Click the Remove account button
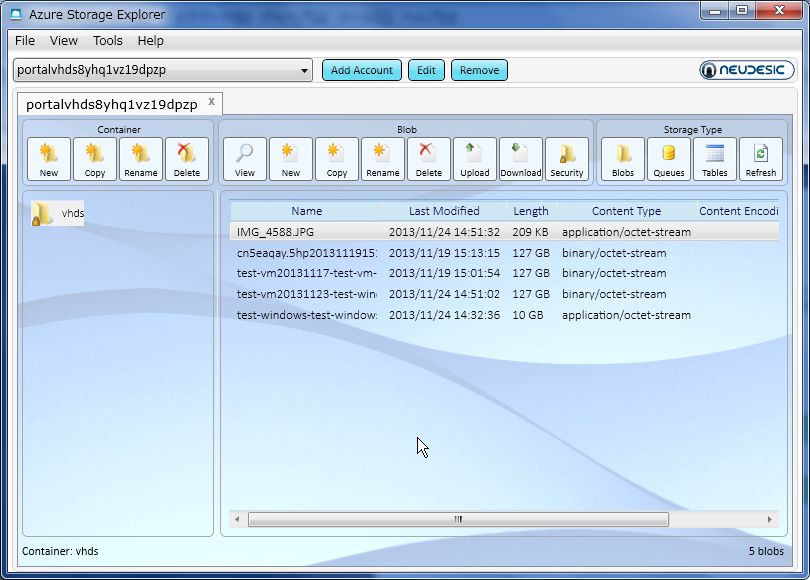810x580 pixels. (479, 70)
